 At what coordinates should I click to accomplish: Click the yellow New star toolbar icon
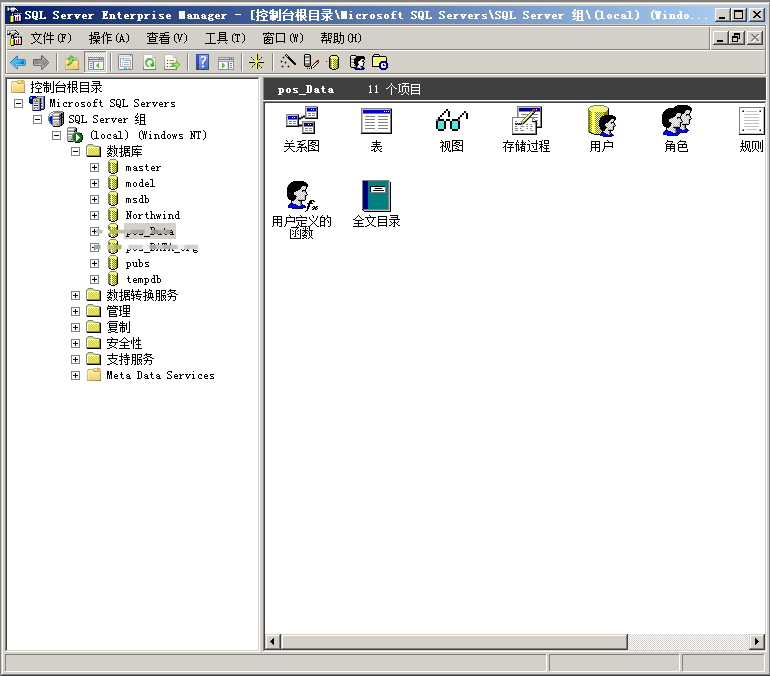(x=256, y=62)
